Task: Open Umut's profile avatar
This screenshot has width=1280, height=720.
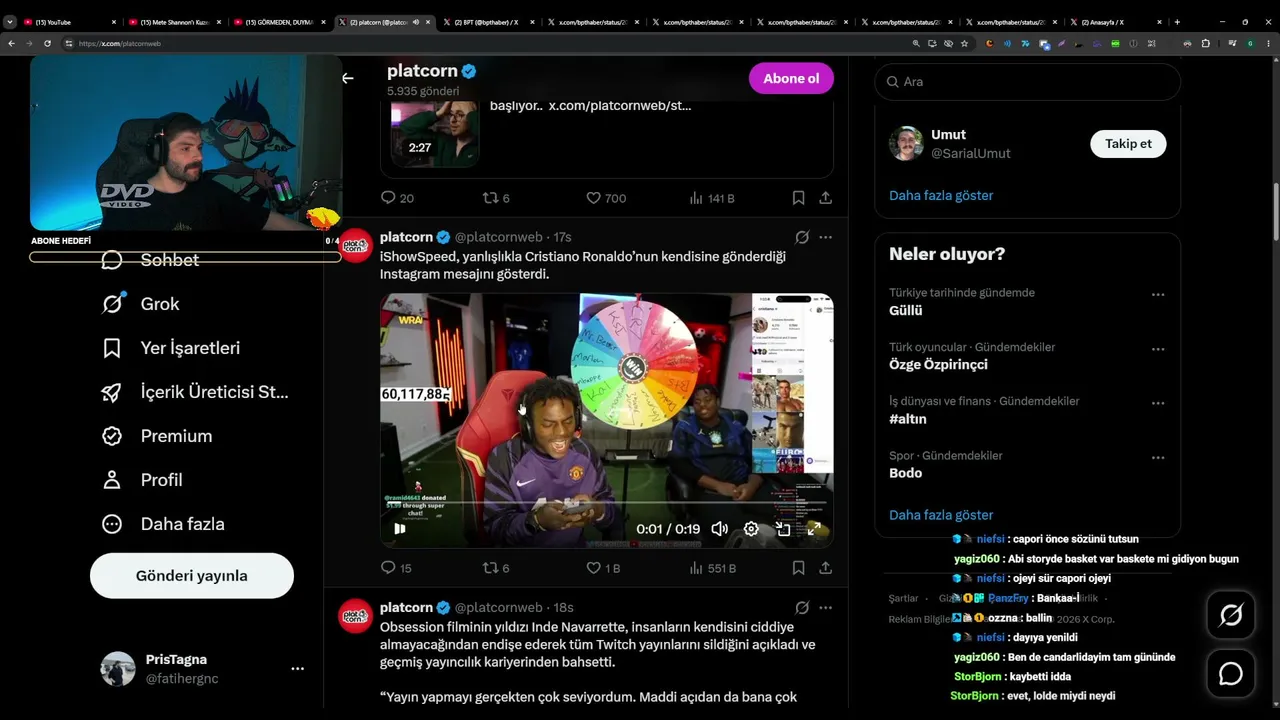Action: (906, 144)
